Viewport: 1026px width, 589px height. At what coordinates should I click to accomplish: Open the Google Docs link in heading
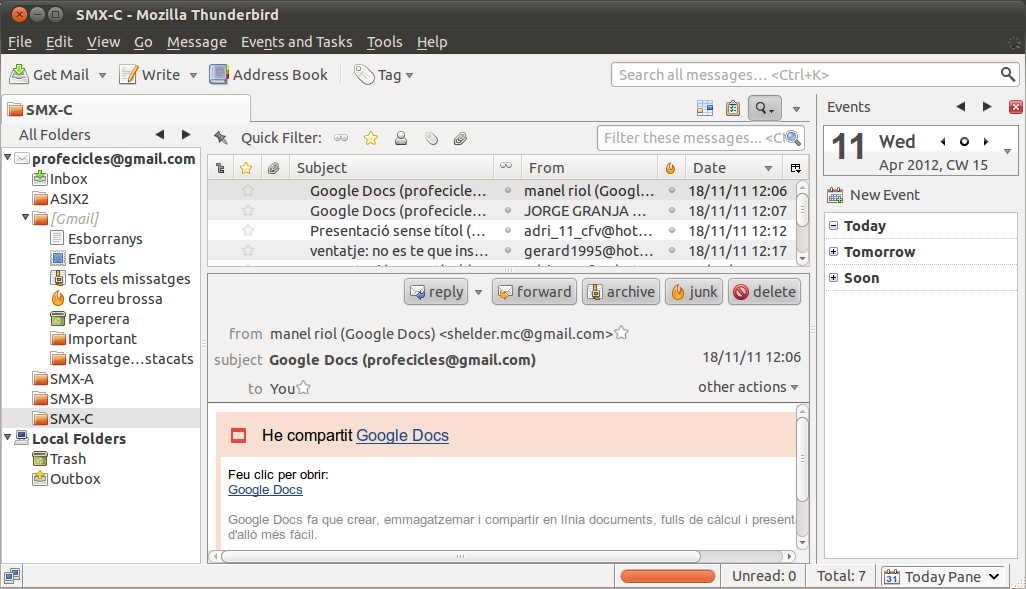[x=402, y=435]
